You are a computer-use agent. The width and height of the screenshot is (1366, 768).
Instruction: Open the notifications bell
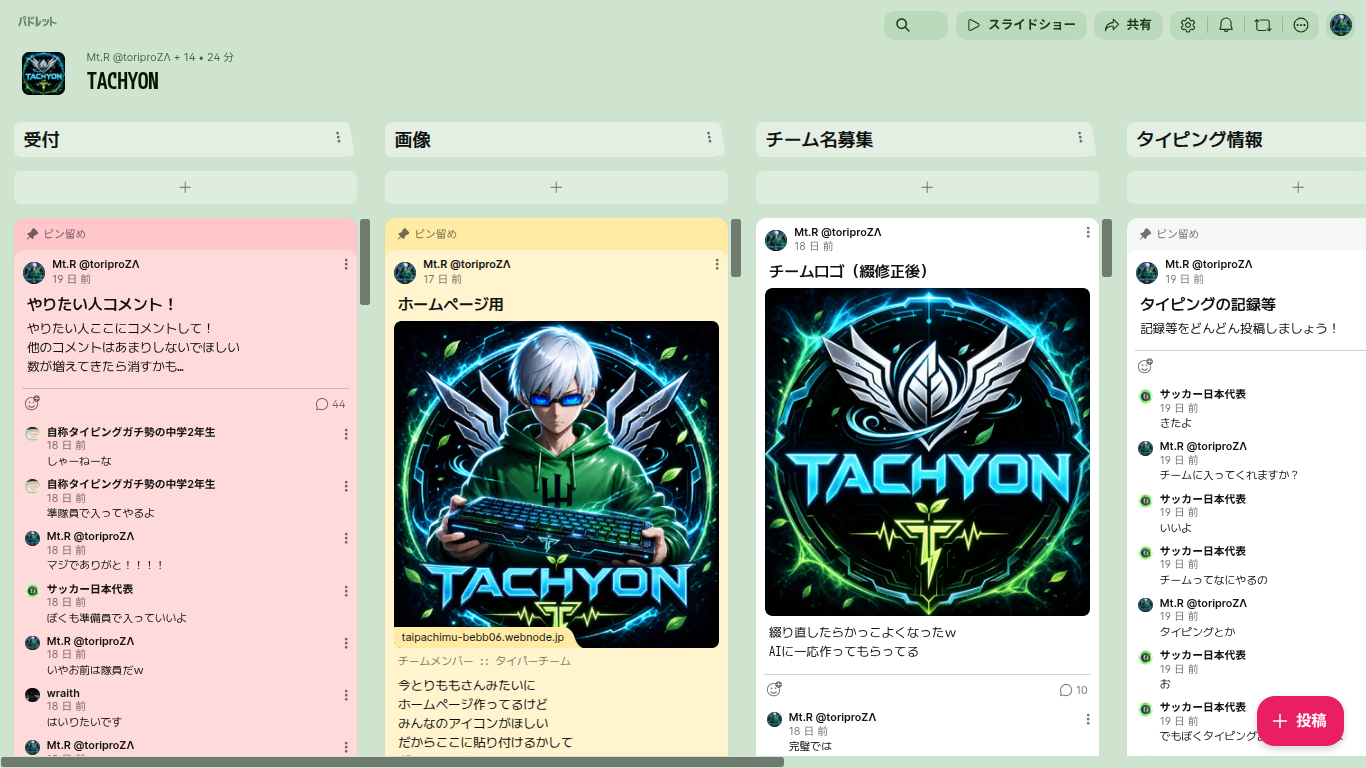click(1226, 25)
